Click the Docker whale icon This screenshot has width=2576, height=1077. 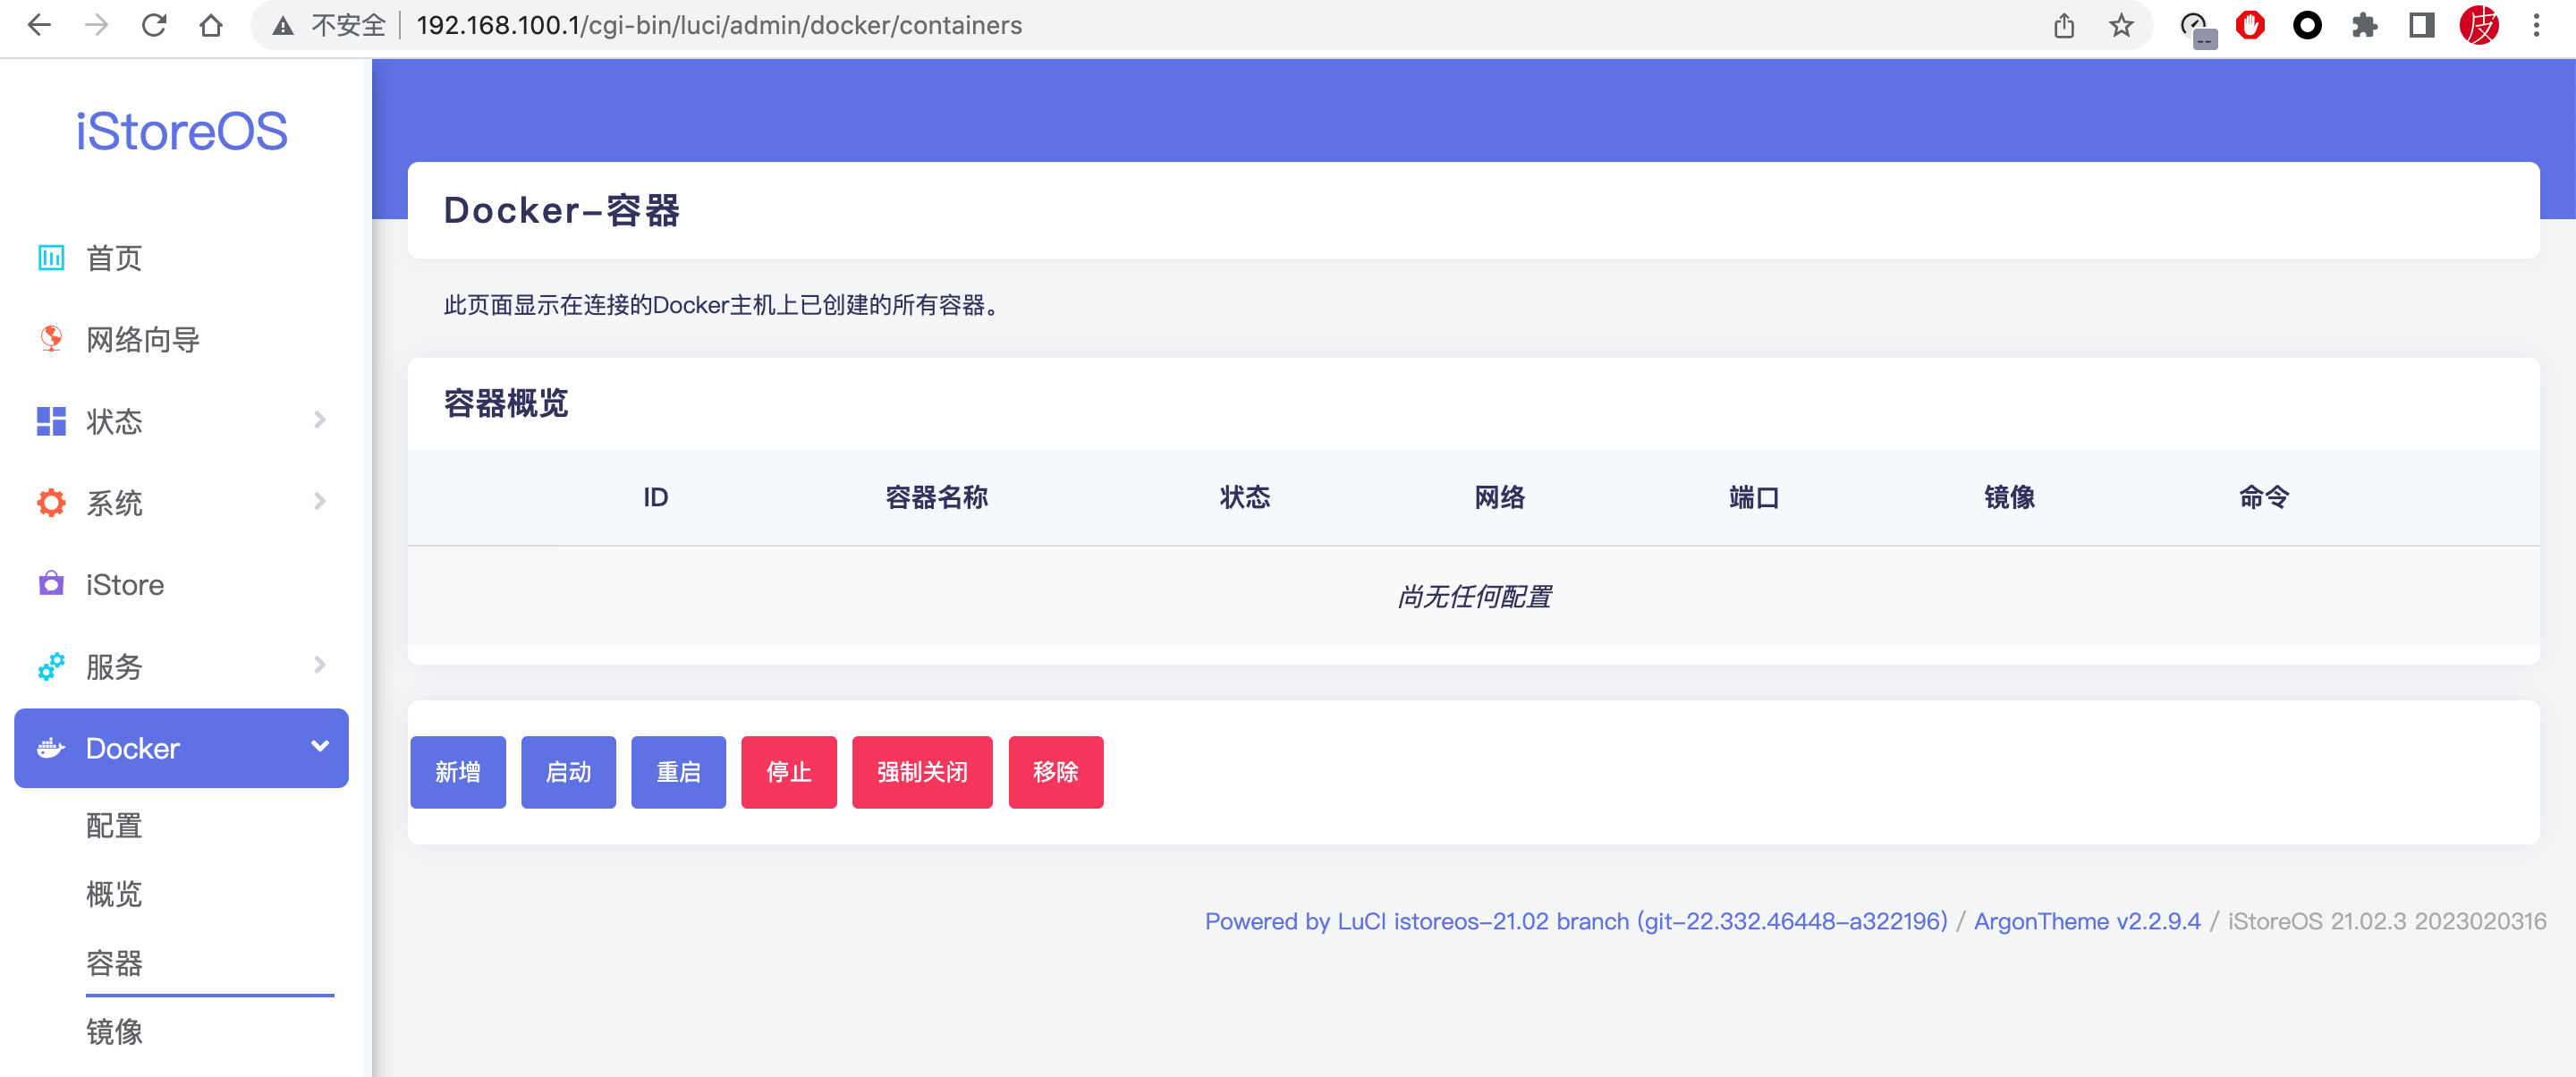click(50, 747)
